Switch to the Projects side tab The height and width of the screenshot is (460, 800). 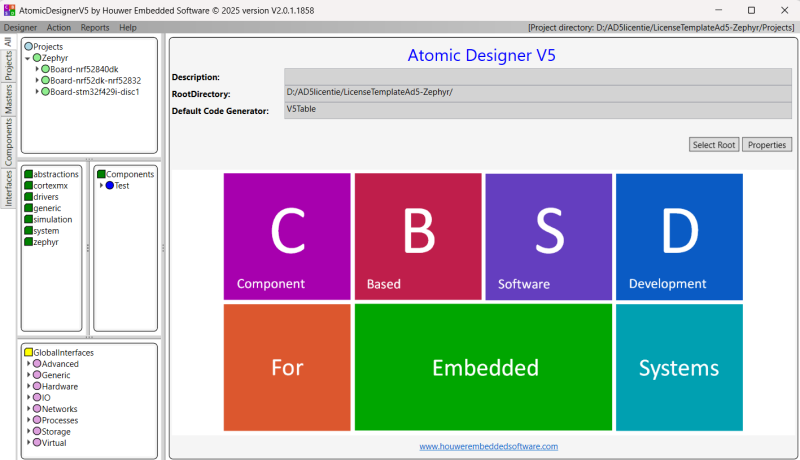click(8, 66)
